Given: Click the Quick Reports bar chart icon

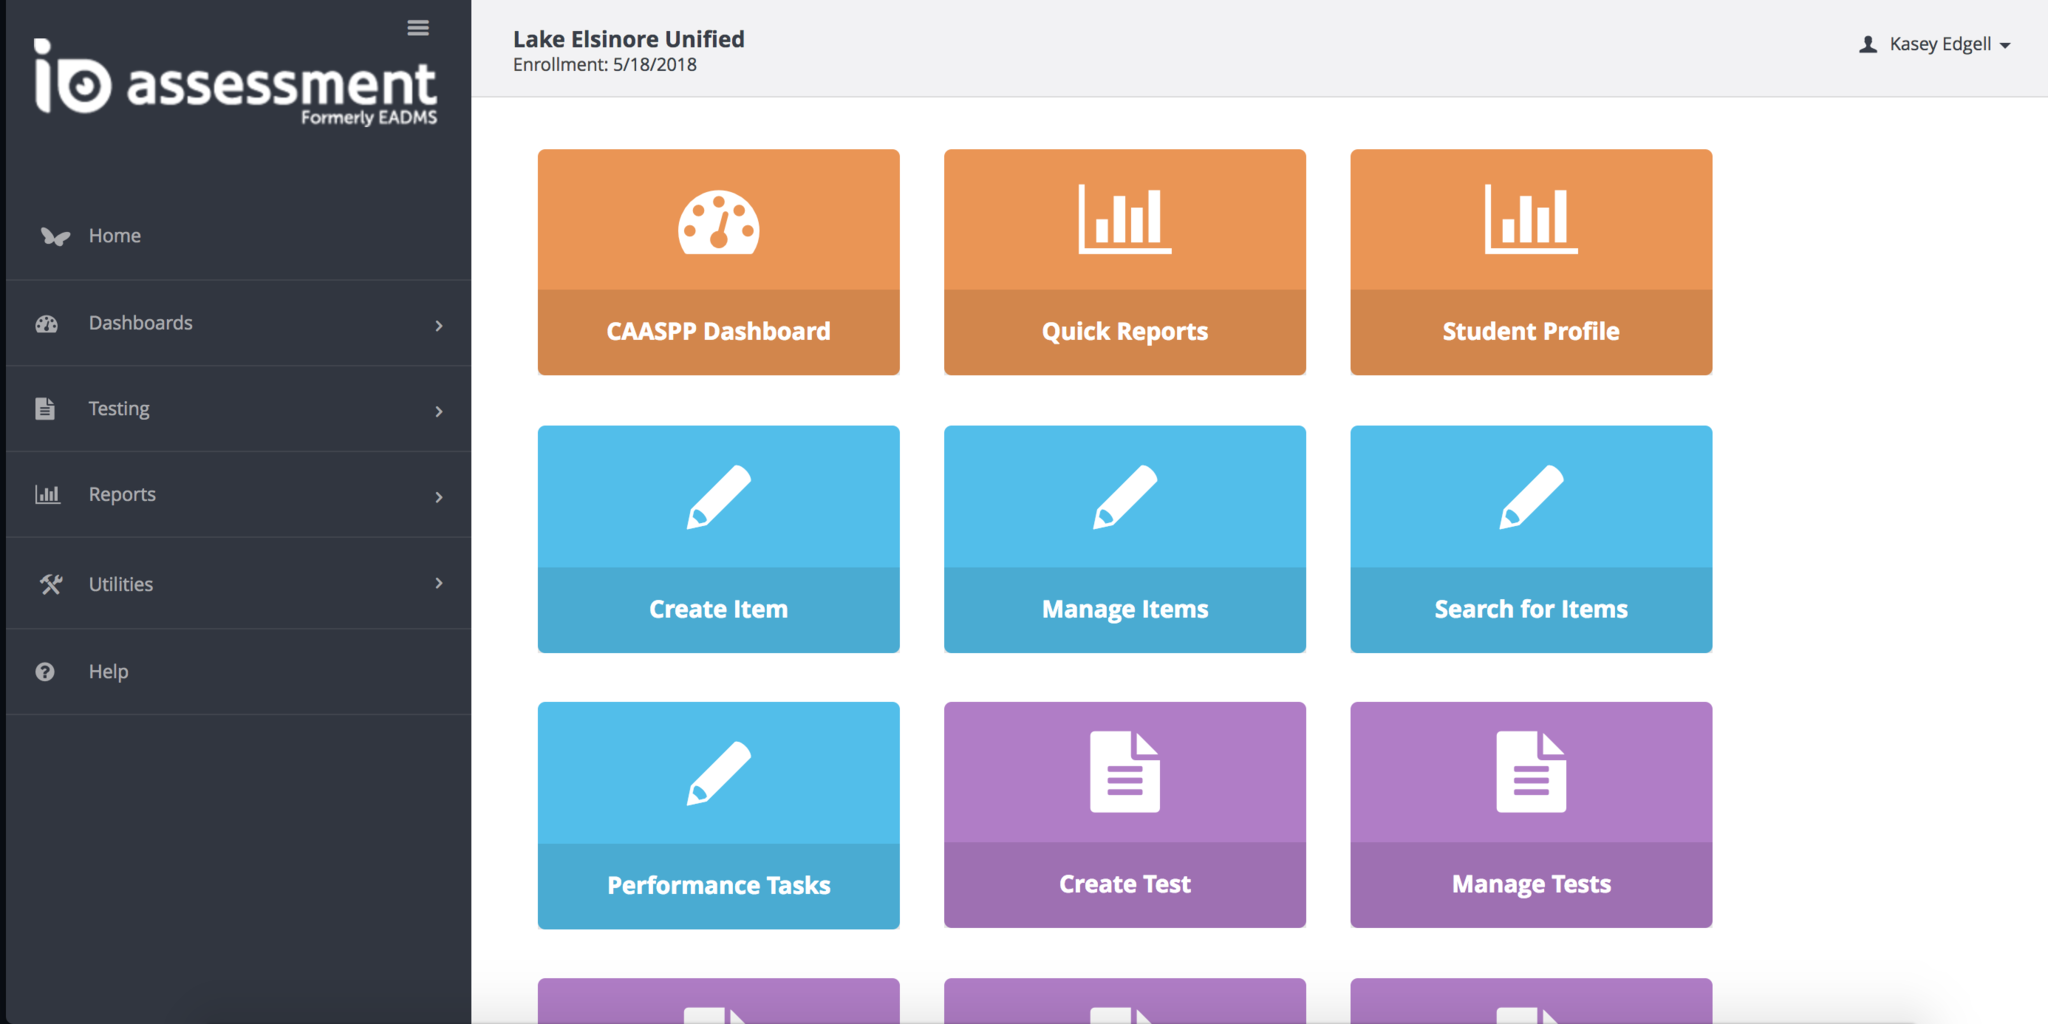Looking at the screenshot, I should (x=1124, y=219).
